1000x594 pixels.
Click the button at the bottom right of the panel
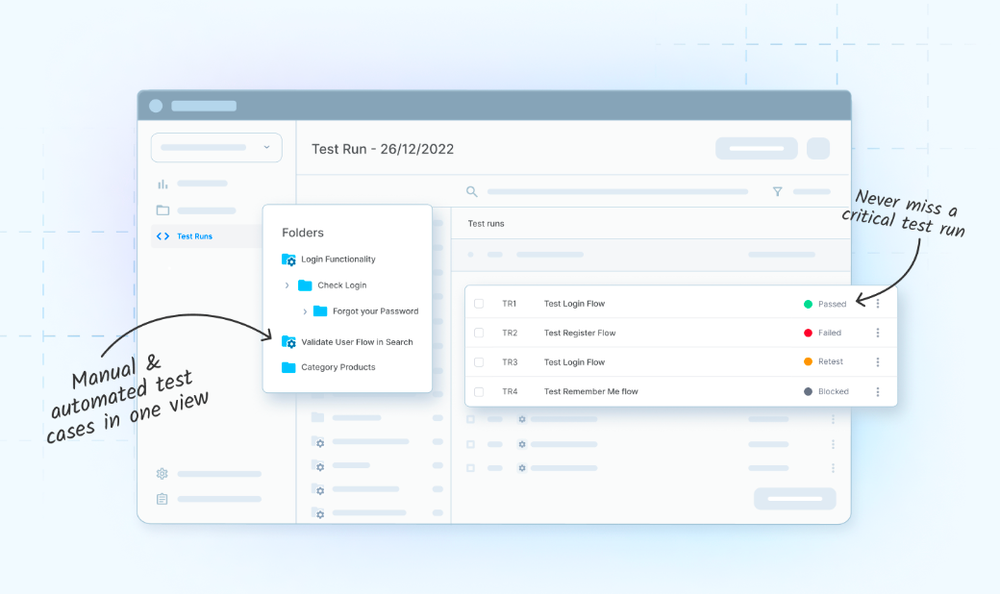[794, 498]
